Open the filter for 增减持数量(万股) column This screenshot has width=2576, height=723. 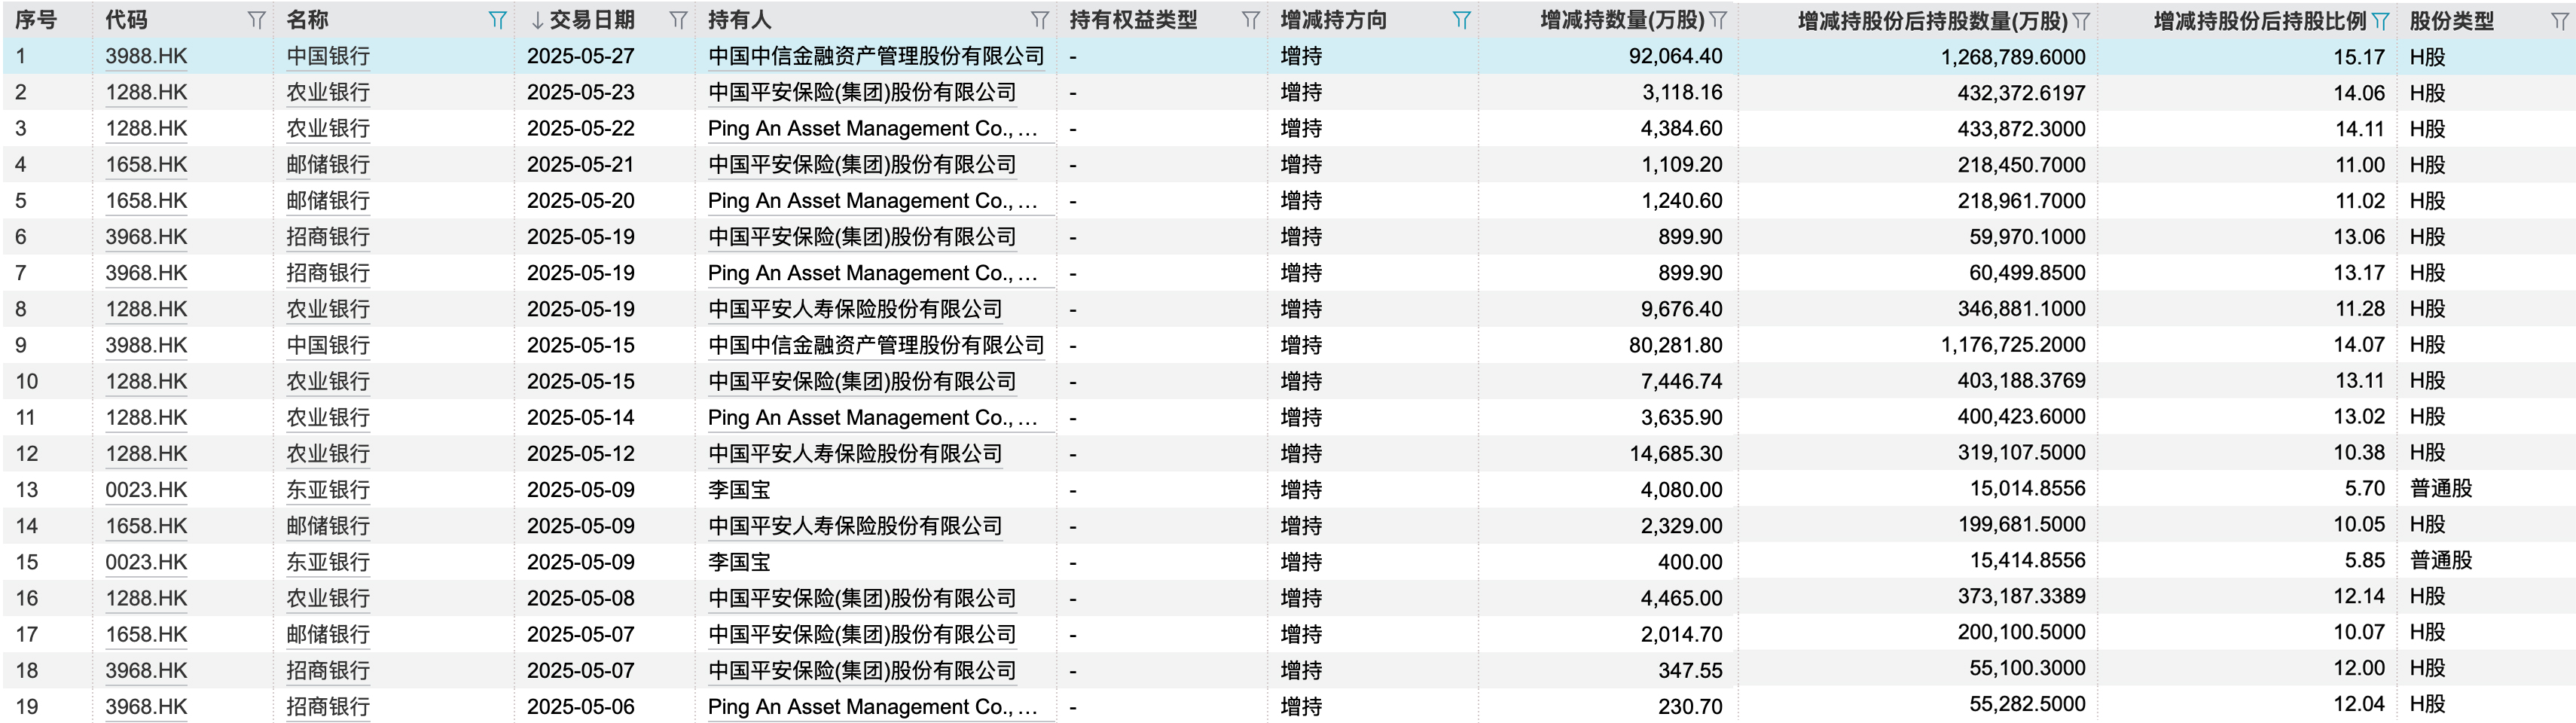[x=1718, y=20]
